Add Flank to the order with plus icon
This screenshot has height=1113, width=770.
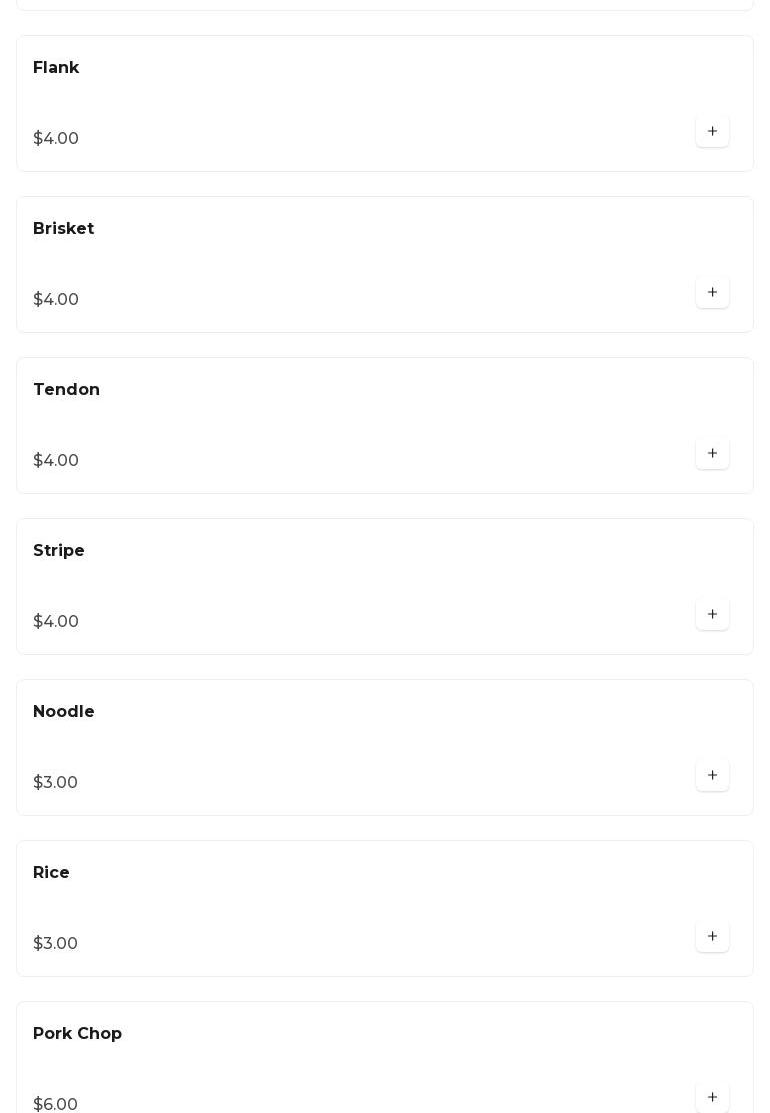712,131
